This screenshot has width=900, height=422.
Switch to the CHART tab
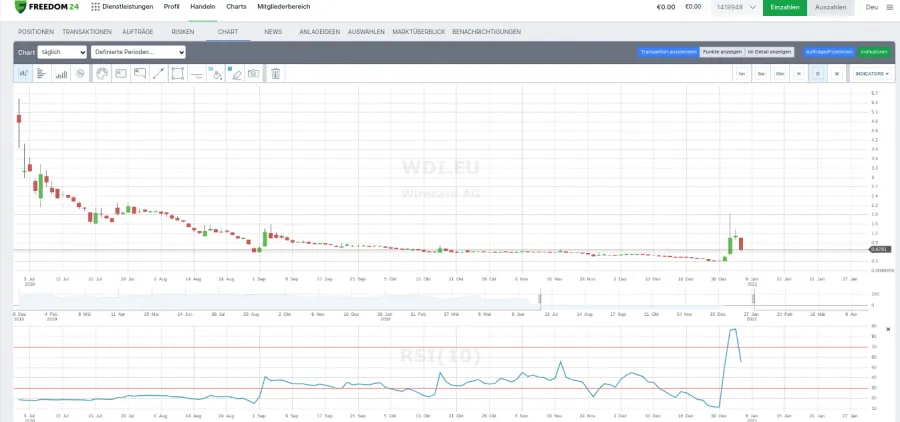tap(228, 32)
